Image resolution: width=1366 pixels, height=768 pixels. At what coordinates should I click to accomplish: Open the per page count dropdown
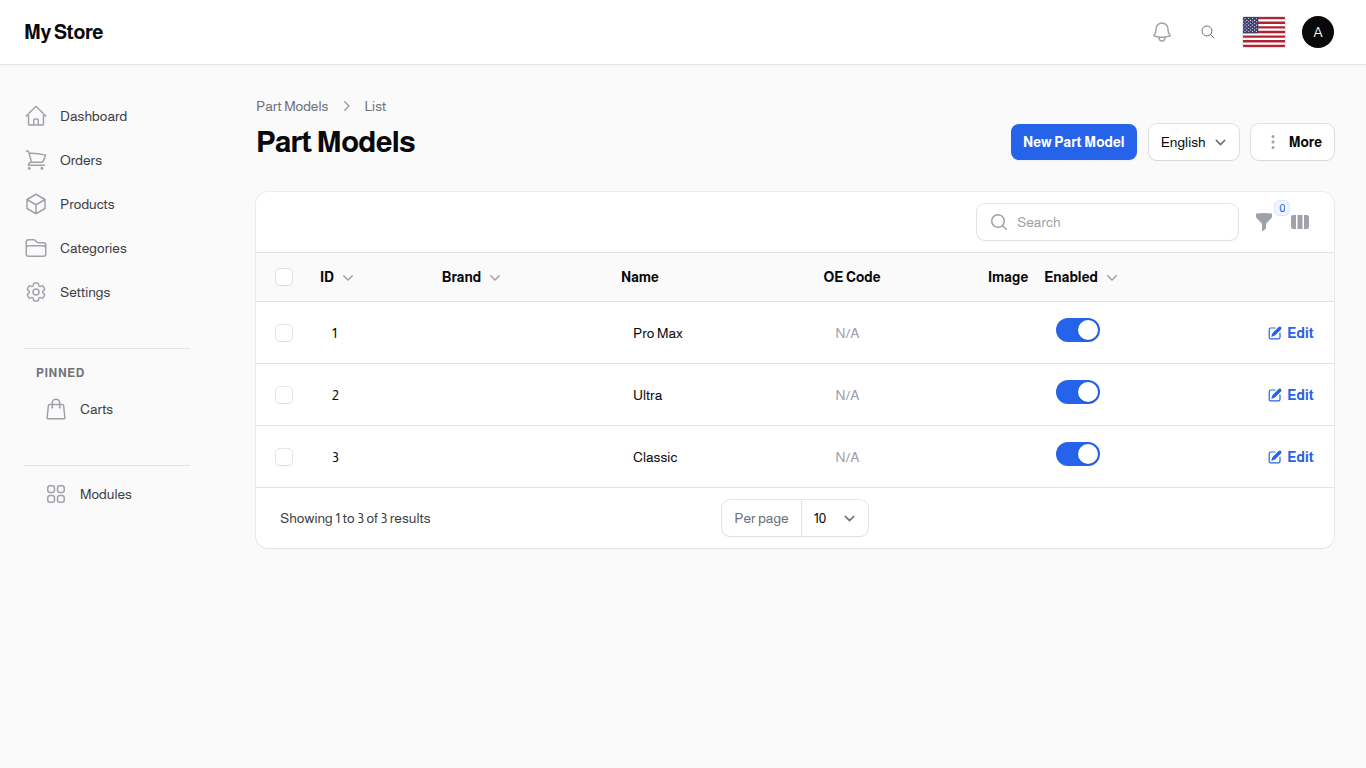click(834, 518)
